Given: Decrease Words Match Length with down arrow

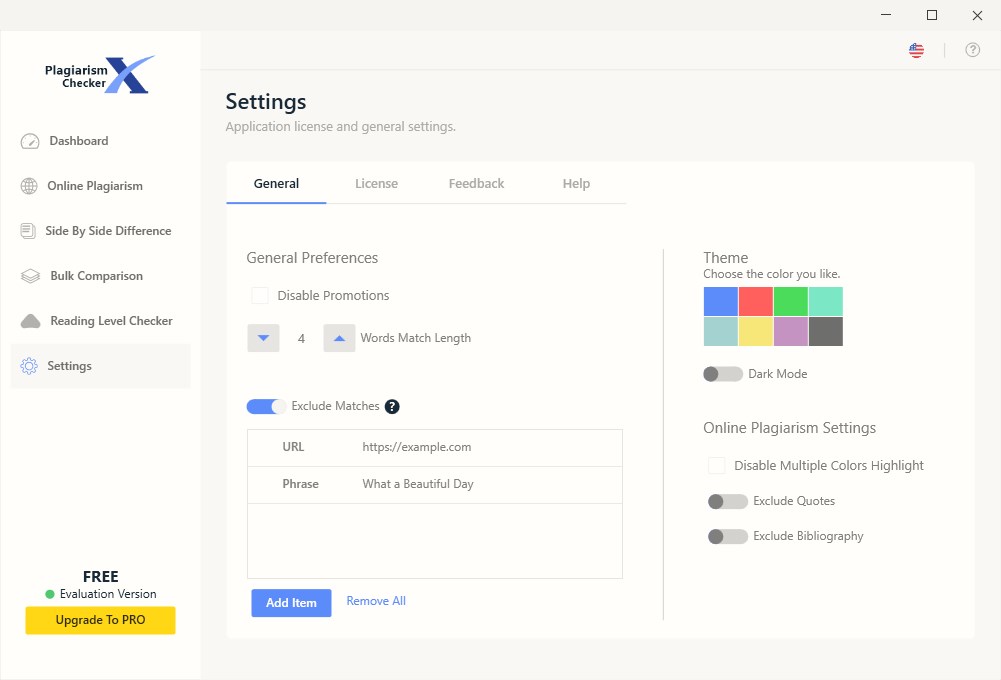Looking at the screenshot, I should [x=263, y=338].
